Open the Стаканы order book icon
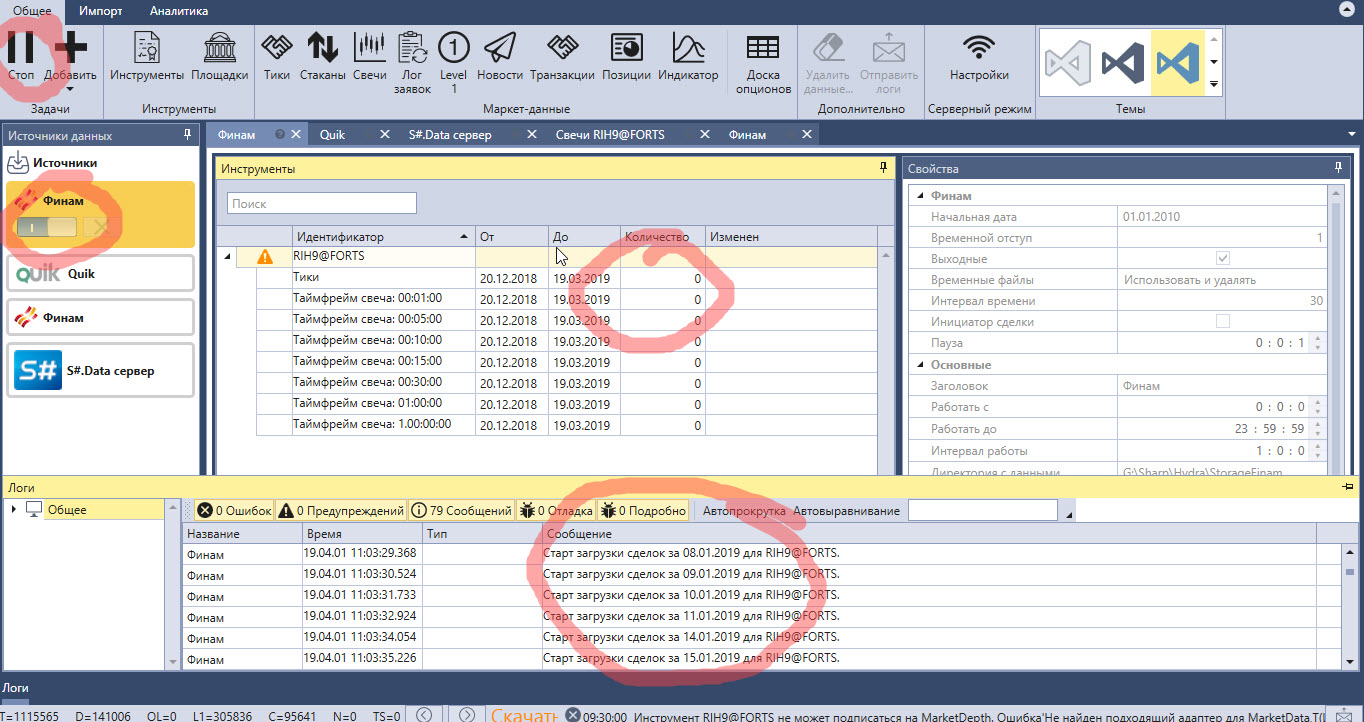Image resolution: width=1364 pixels, height=722 pixels. 322,47
